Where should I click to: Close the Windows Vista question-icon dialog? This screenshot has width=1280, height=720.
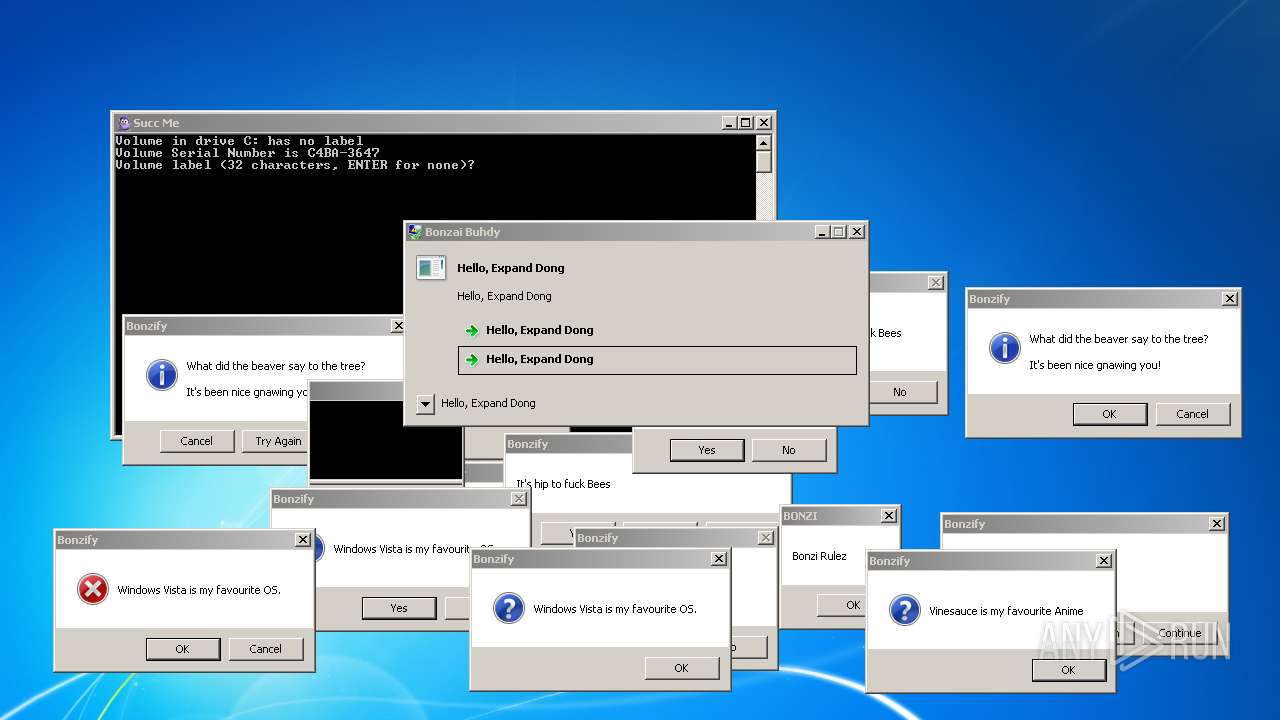(x=719, y=559)
